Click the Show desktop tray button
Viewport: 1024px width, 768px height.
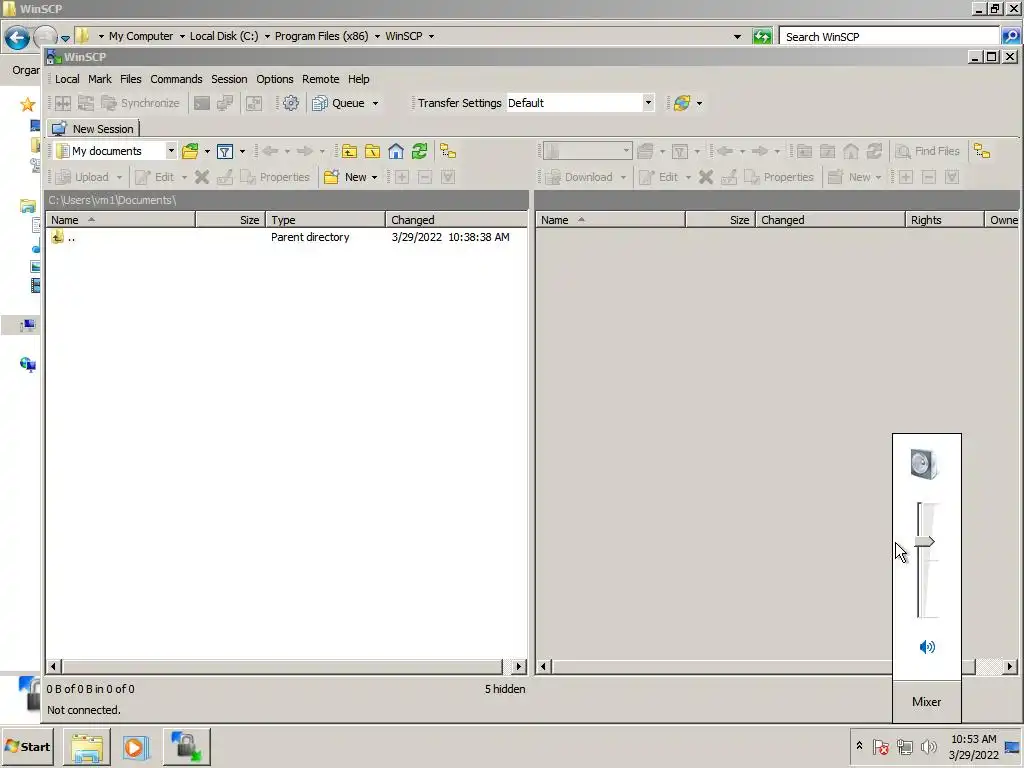coord(1013,746)
